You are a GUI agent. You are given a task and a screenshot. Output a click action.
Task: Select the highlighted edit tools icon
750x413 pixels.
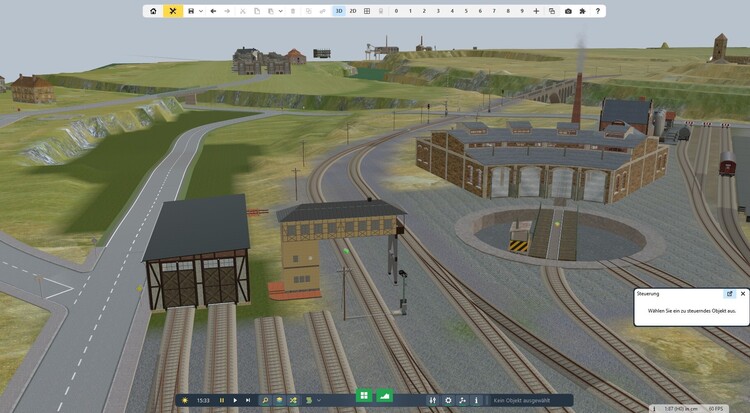pyautogui.click(x=173, y=11)
